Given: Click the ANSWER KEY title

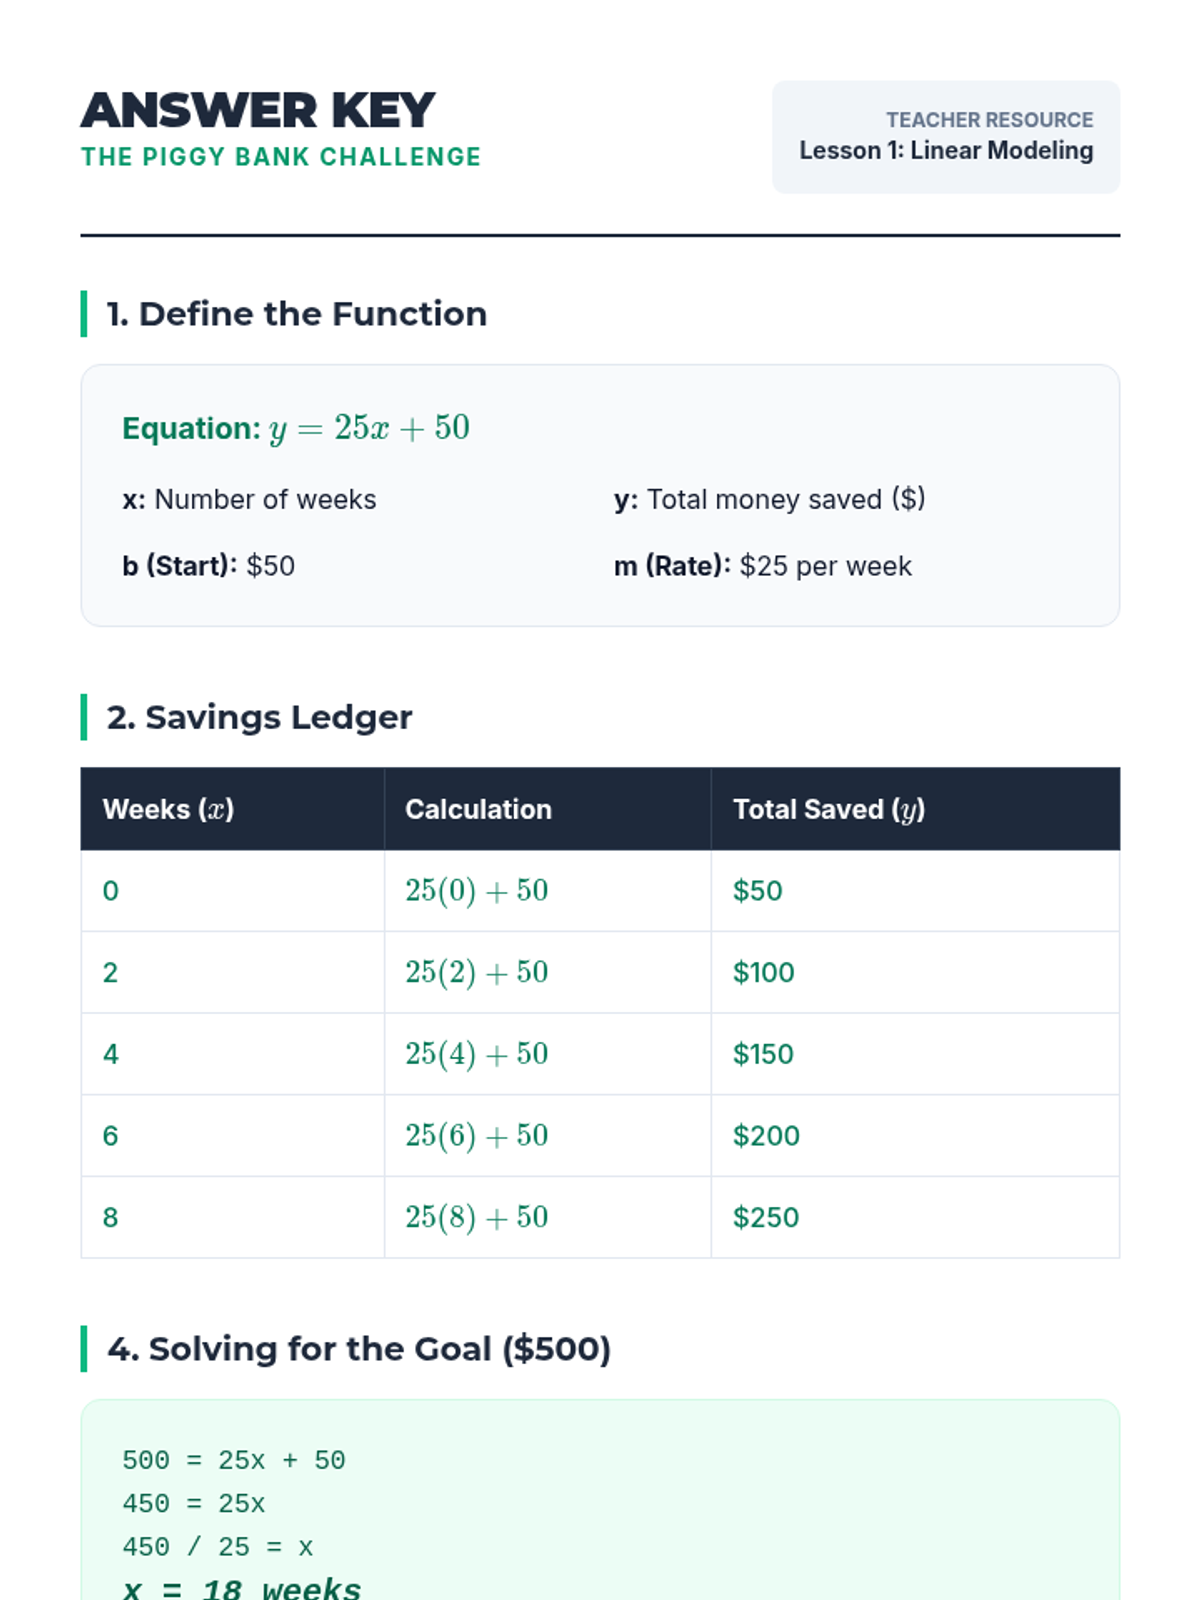Looking at the screenshot, I should 257,110.
